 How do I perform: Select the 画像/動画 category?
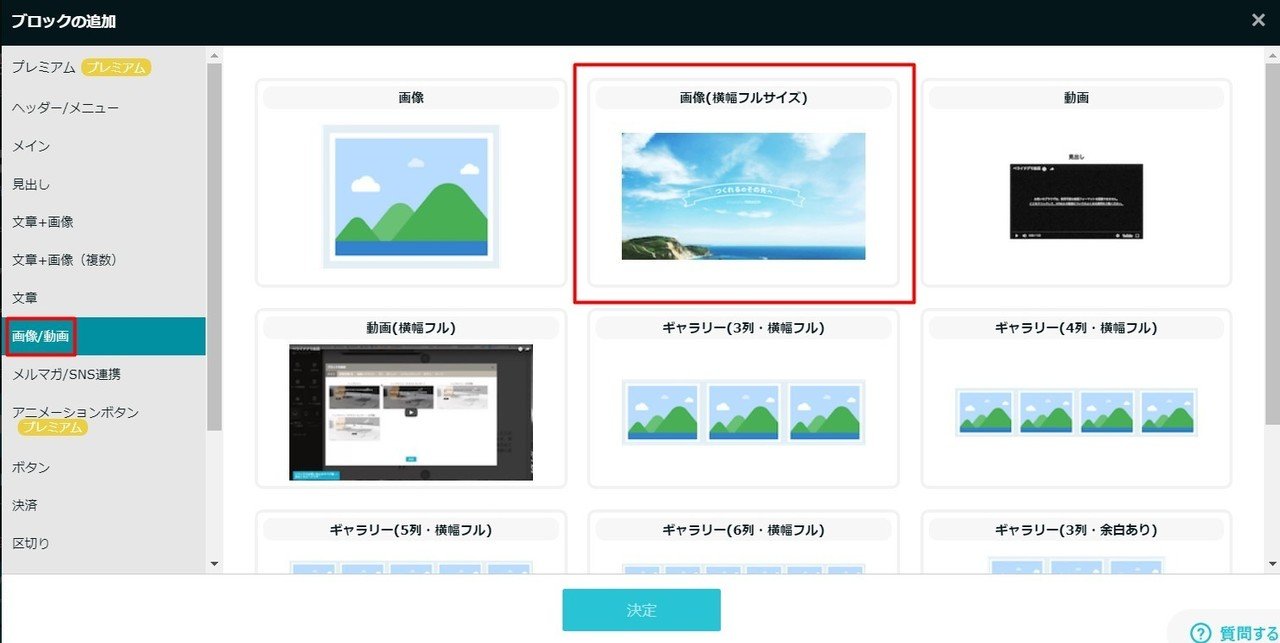[103, 336]
